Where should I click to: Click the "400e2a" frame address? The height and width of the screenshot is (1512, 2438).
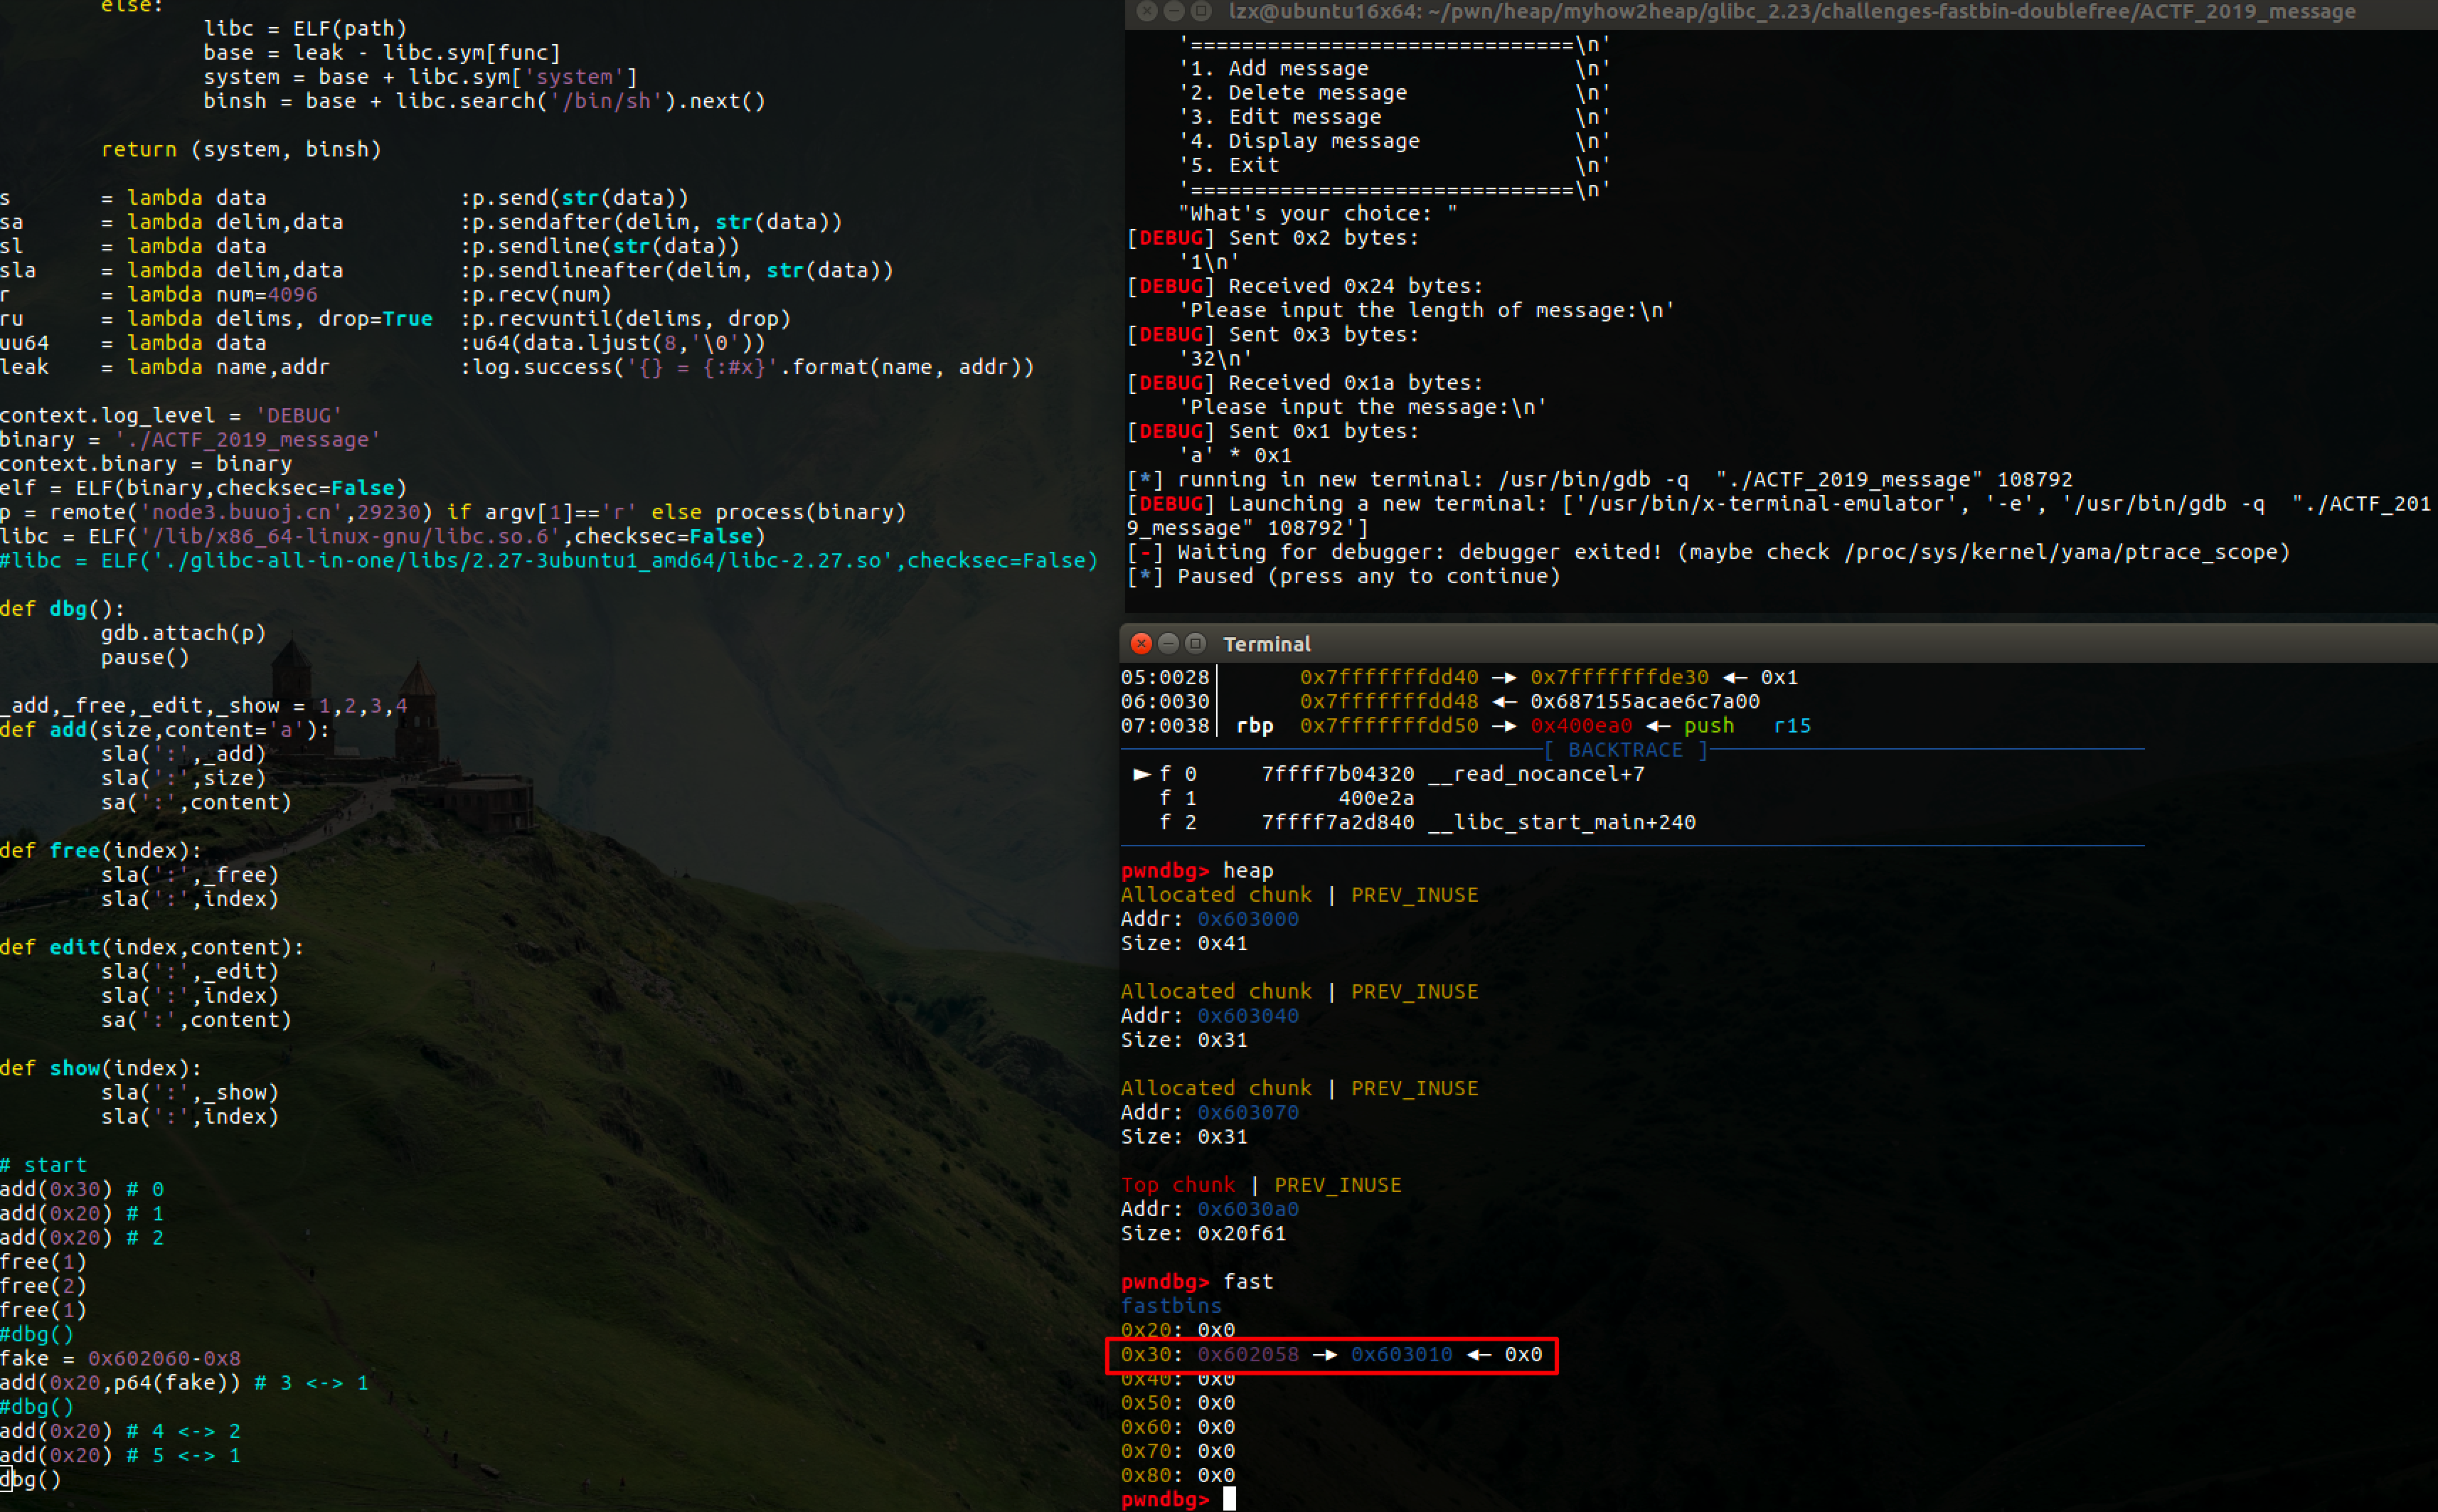click(x=1376, y=799)
